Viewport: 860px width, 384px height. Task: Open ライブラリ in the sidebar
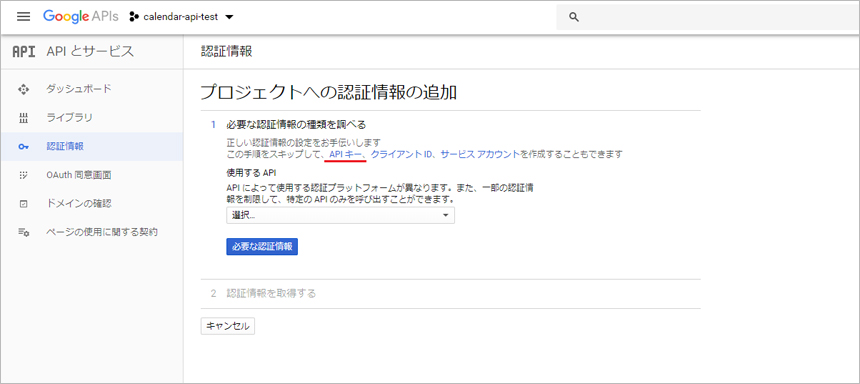70,117
